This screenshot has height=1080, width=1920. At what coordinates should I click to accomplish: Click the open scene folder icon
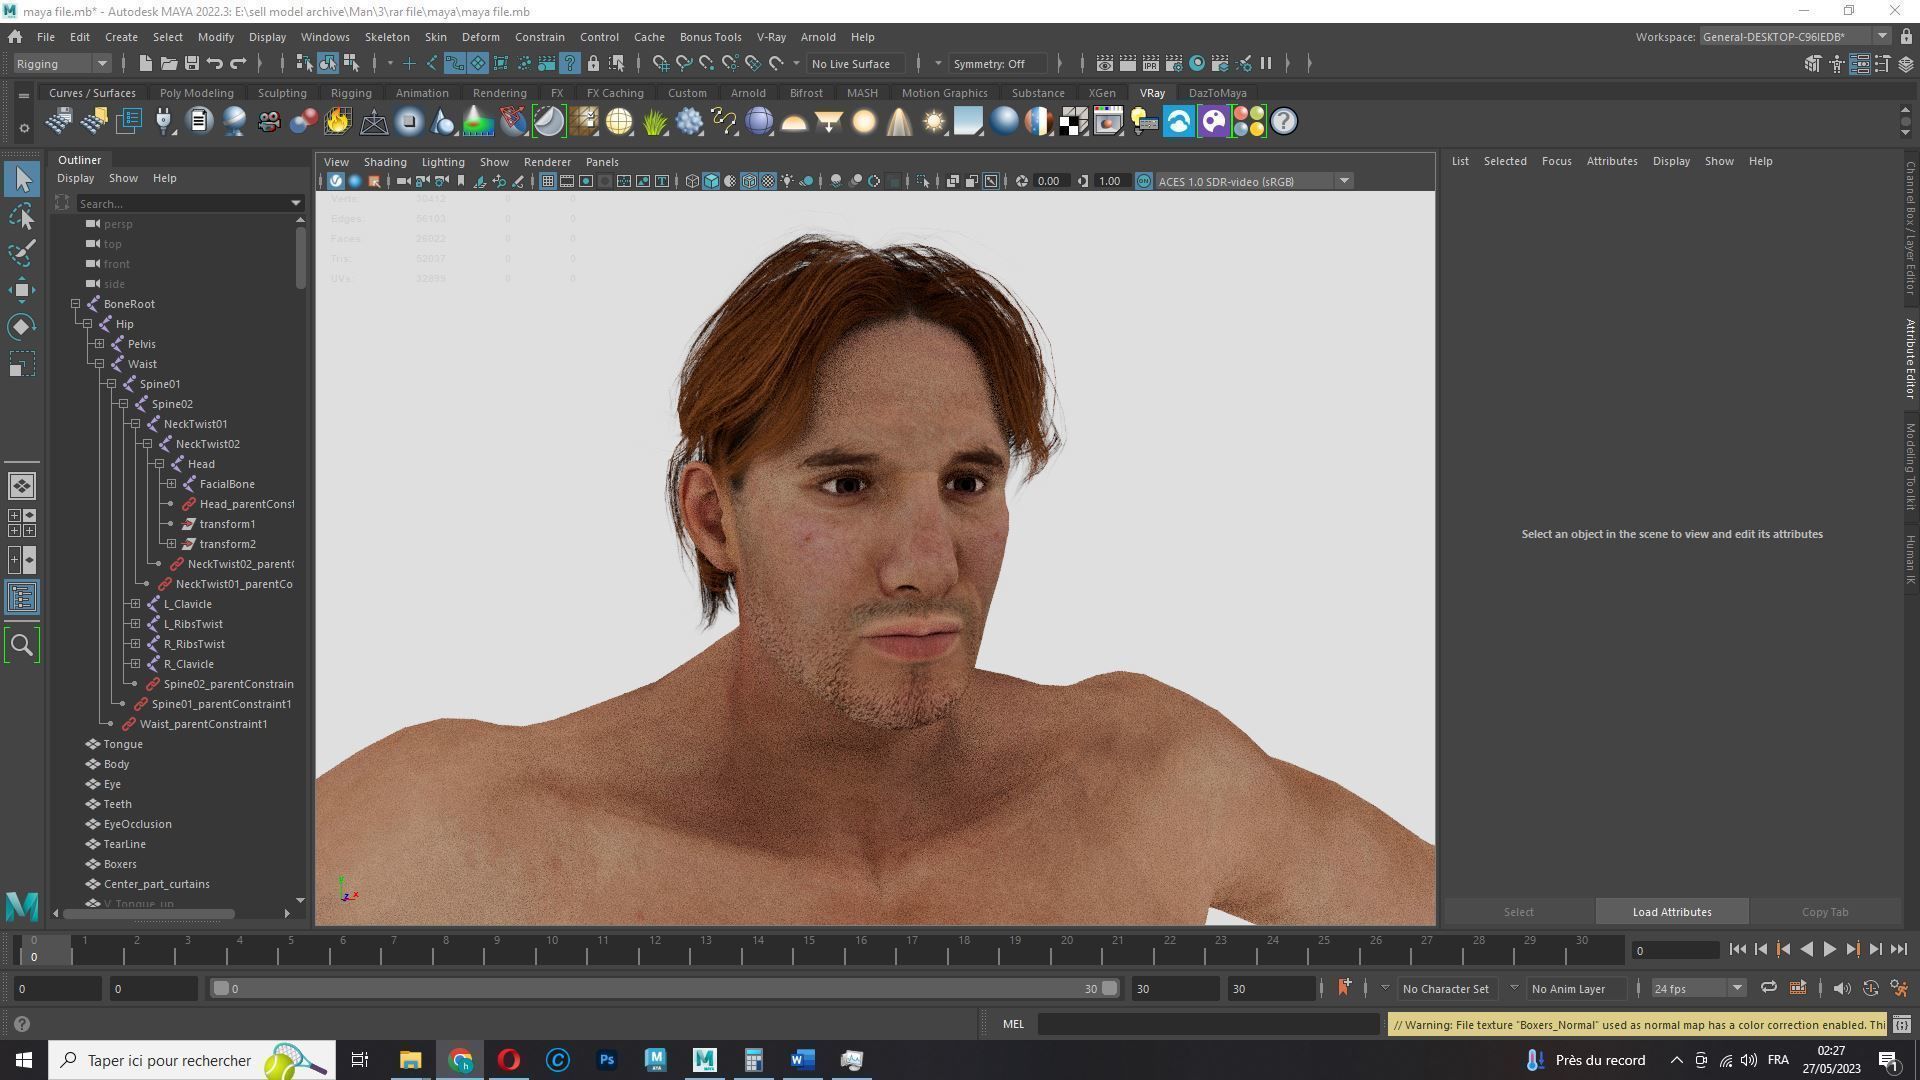point(169,63)
